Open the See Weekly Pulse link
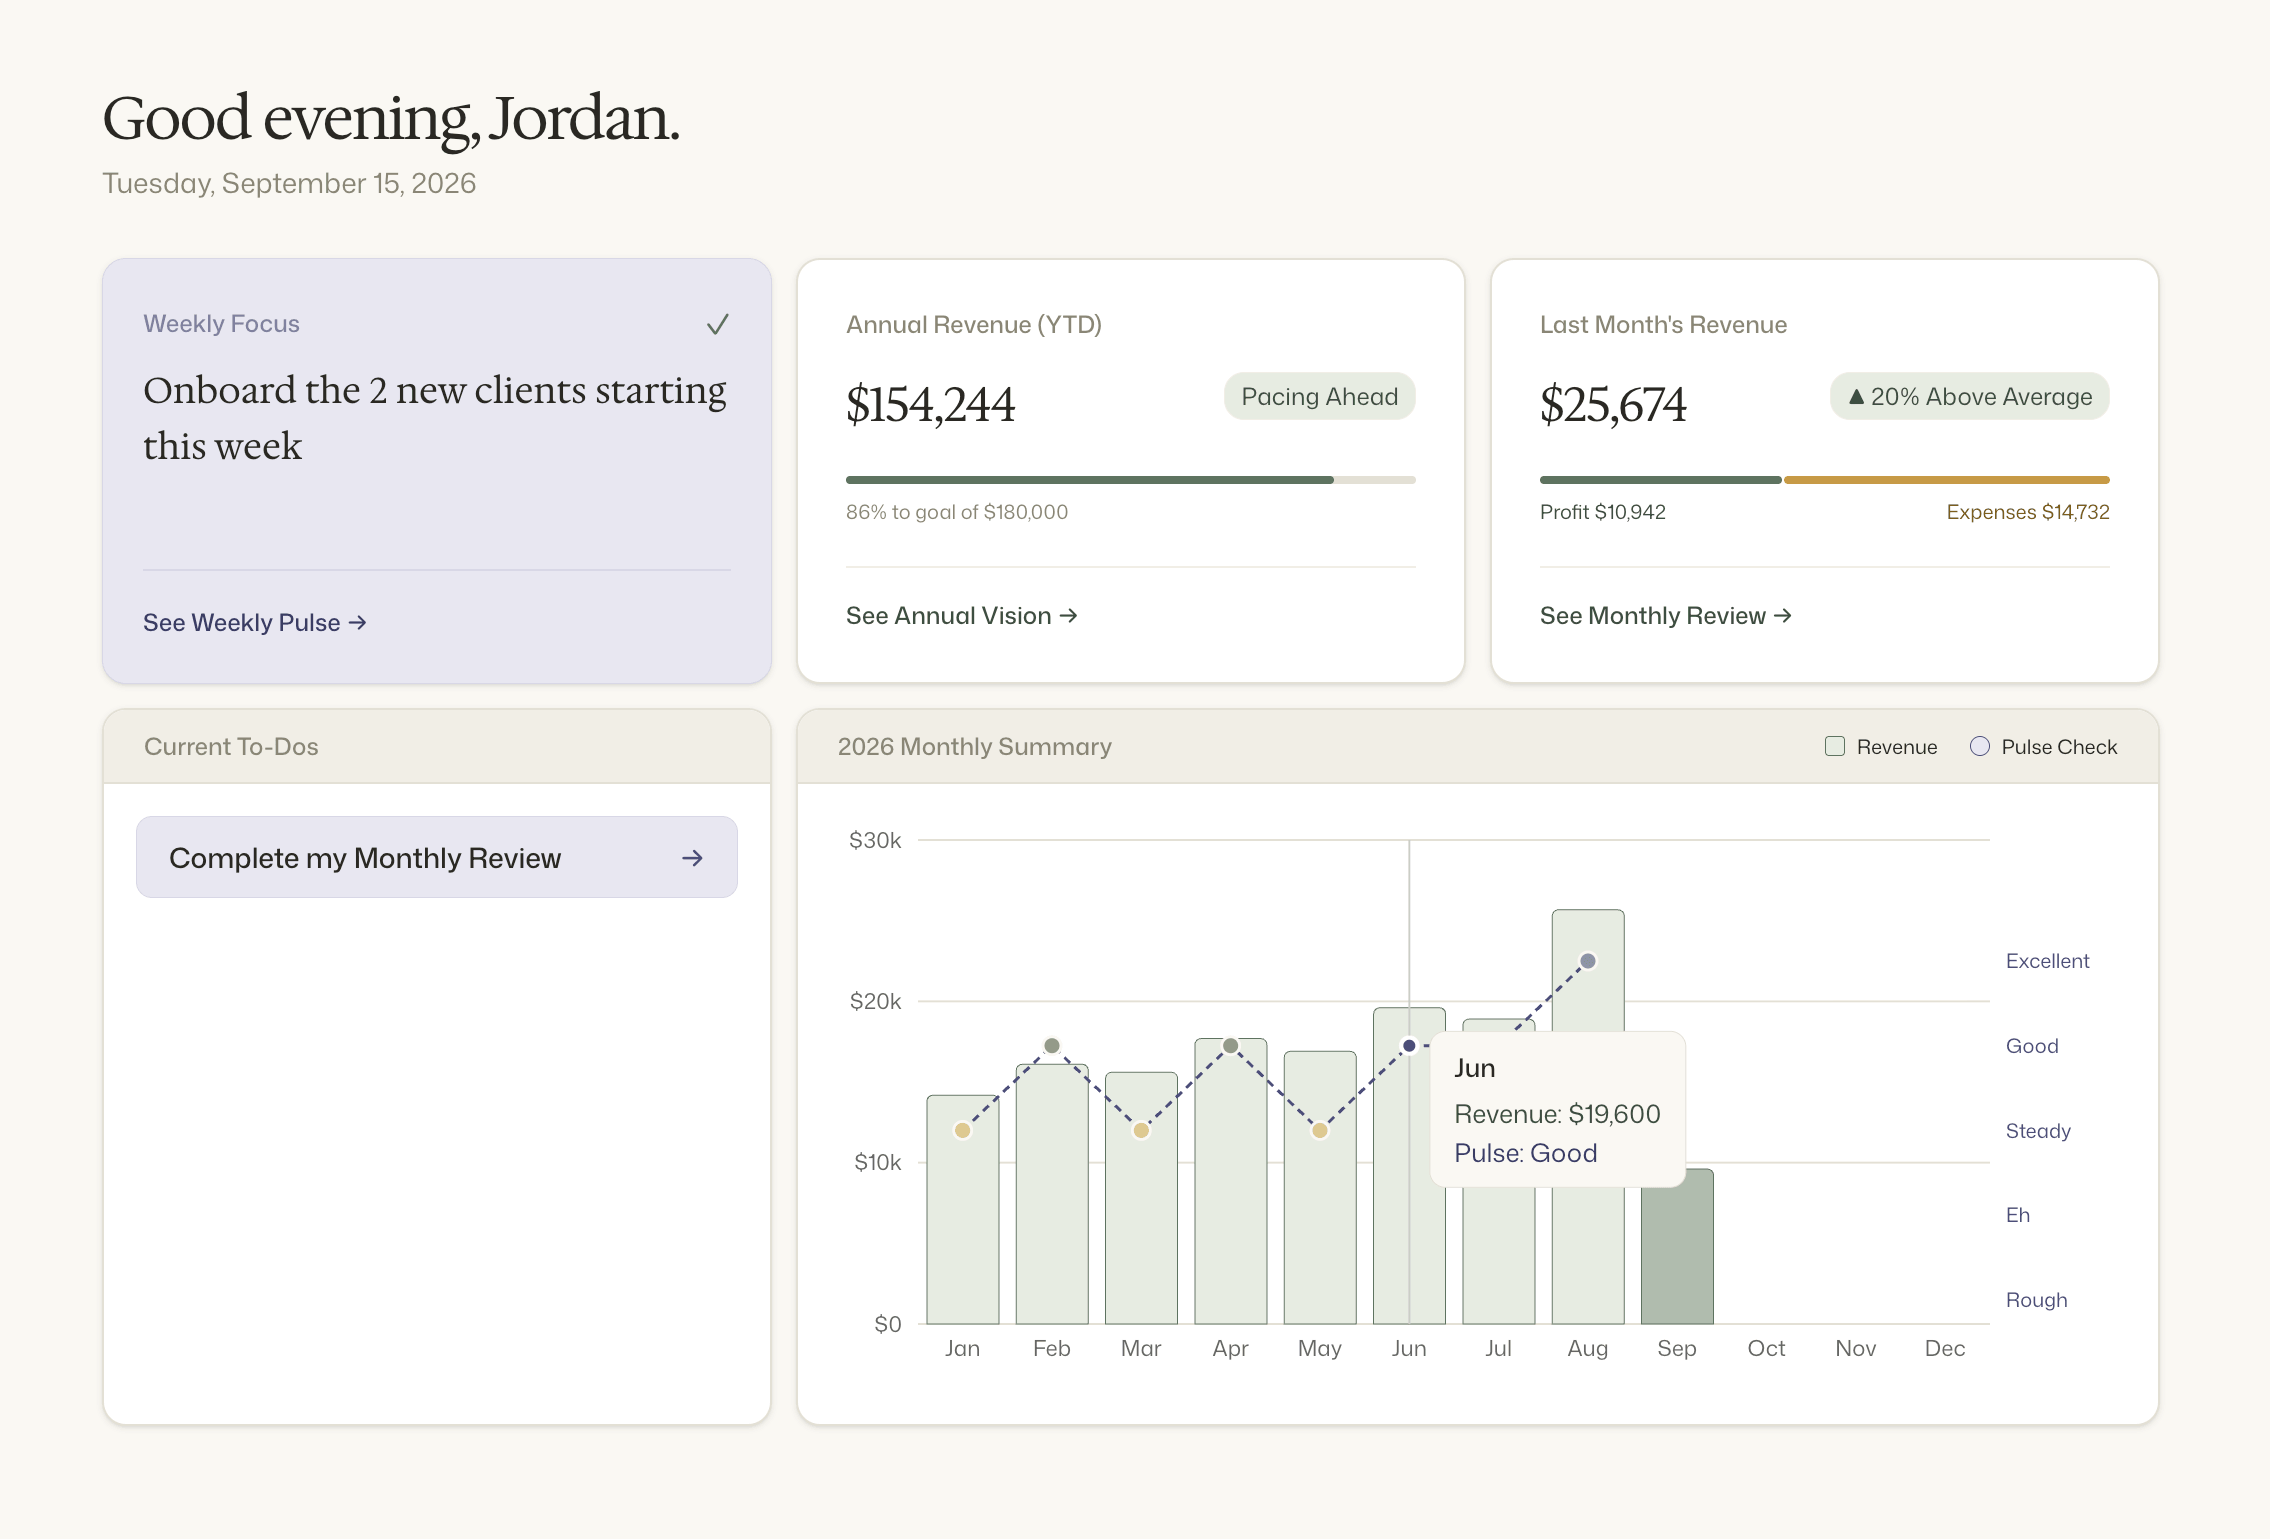The image size is (2270, 1539). coord(254,622)
